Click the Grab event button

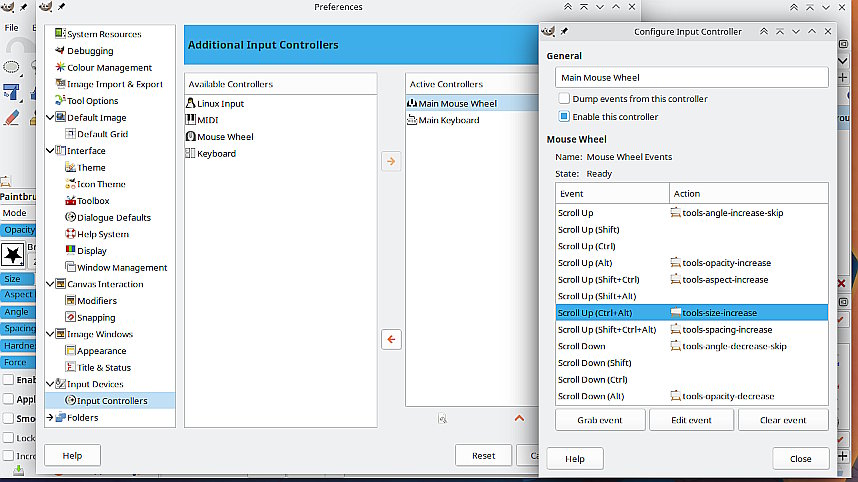600,420
